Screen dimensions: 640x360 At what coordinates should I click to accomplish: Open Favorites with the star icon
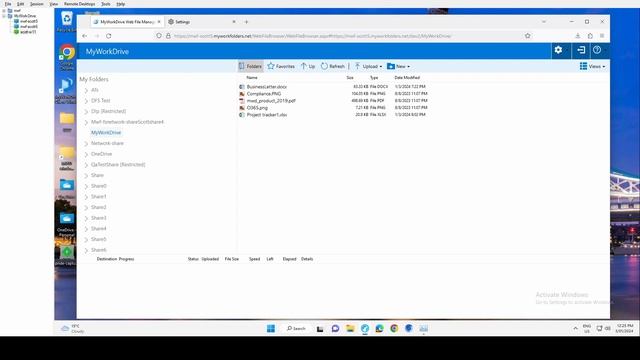[x=281, y=66]
